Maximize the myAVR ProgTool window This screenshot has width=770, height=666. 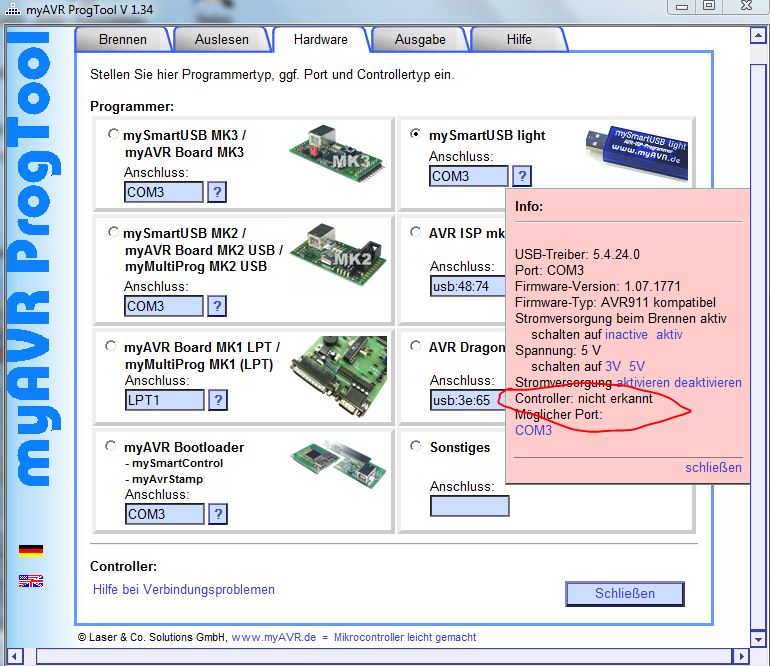tap(709, 6)
